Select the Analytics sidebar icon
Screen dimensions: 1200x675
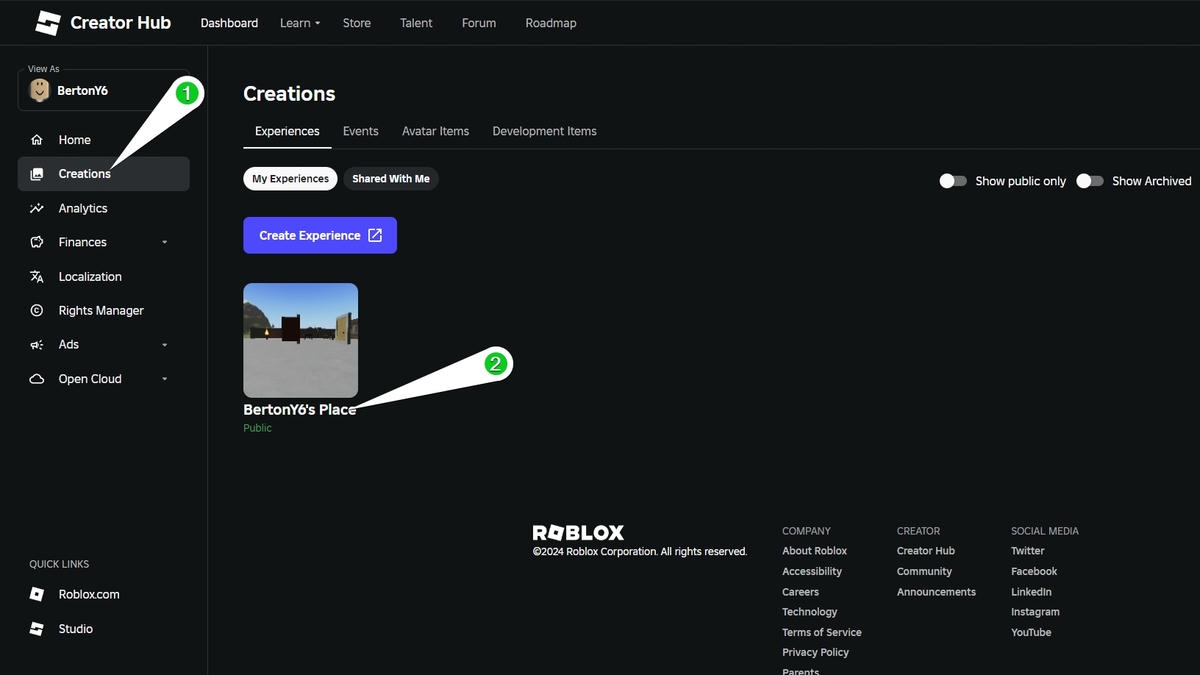(x=38, y=208)
